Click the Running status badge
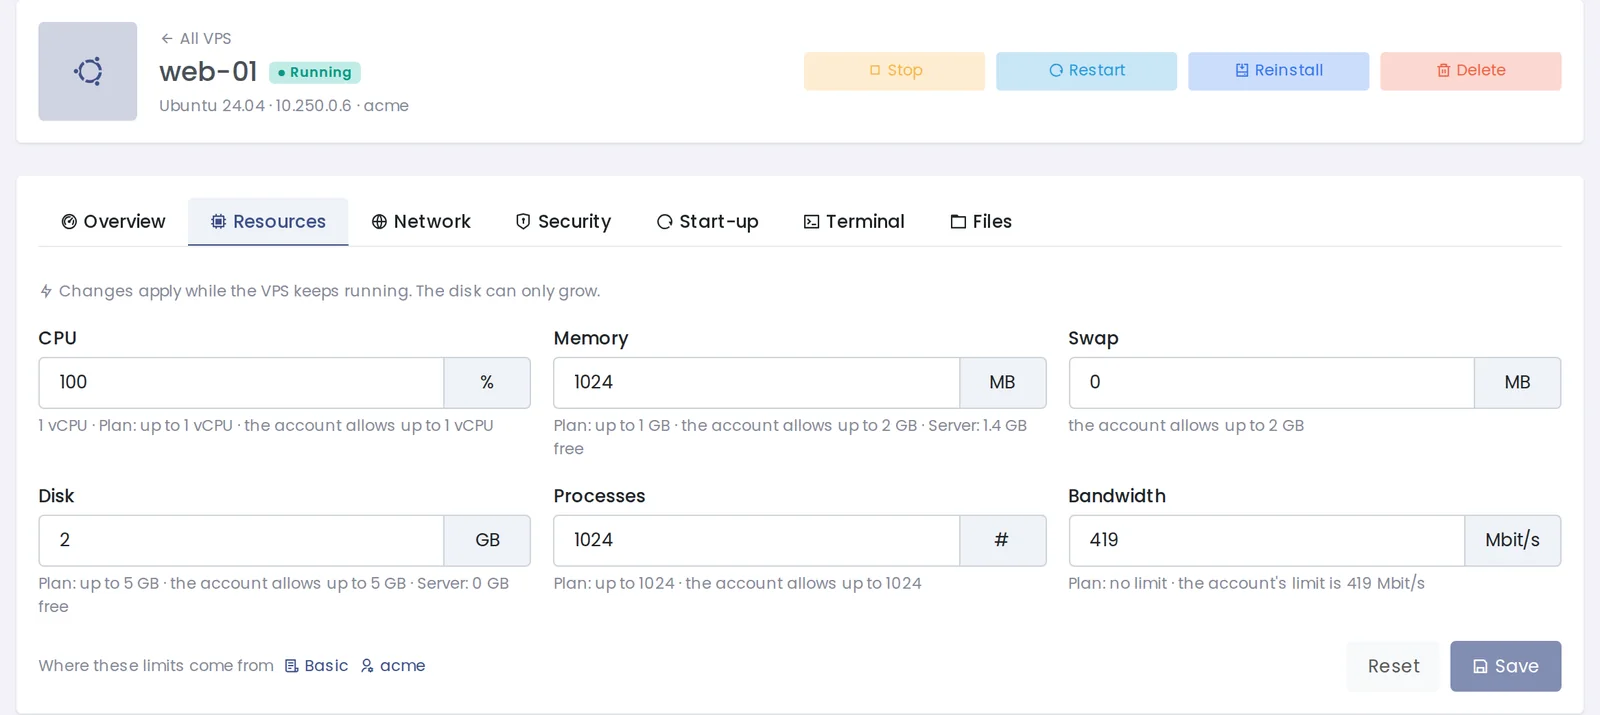 (315, 72)
